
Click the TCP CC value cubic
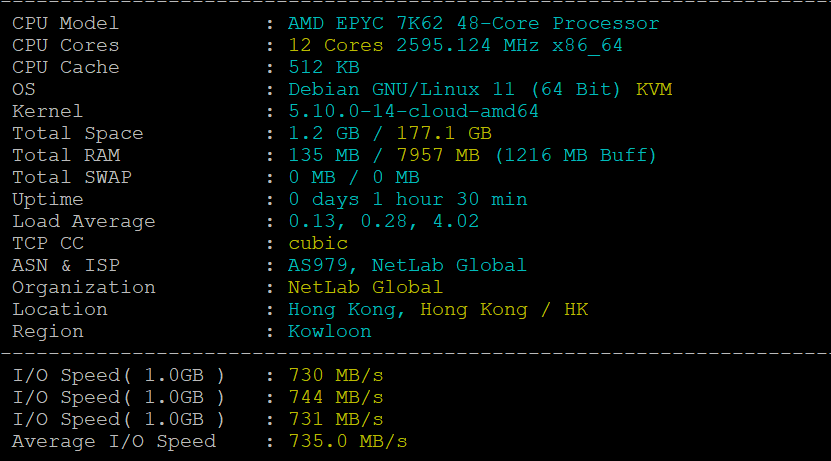318,243
